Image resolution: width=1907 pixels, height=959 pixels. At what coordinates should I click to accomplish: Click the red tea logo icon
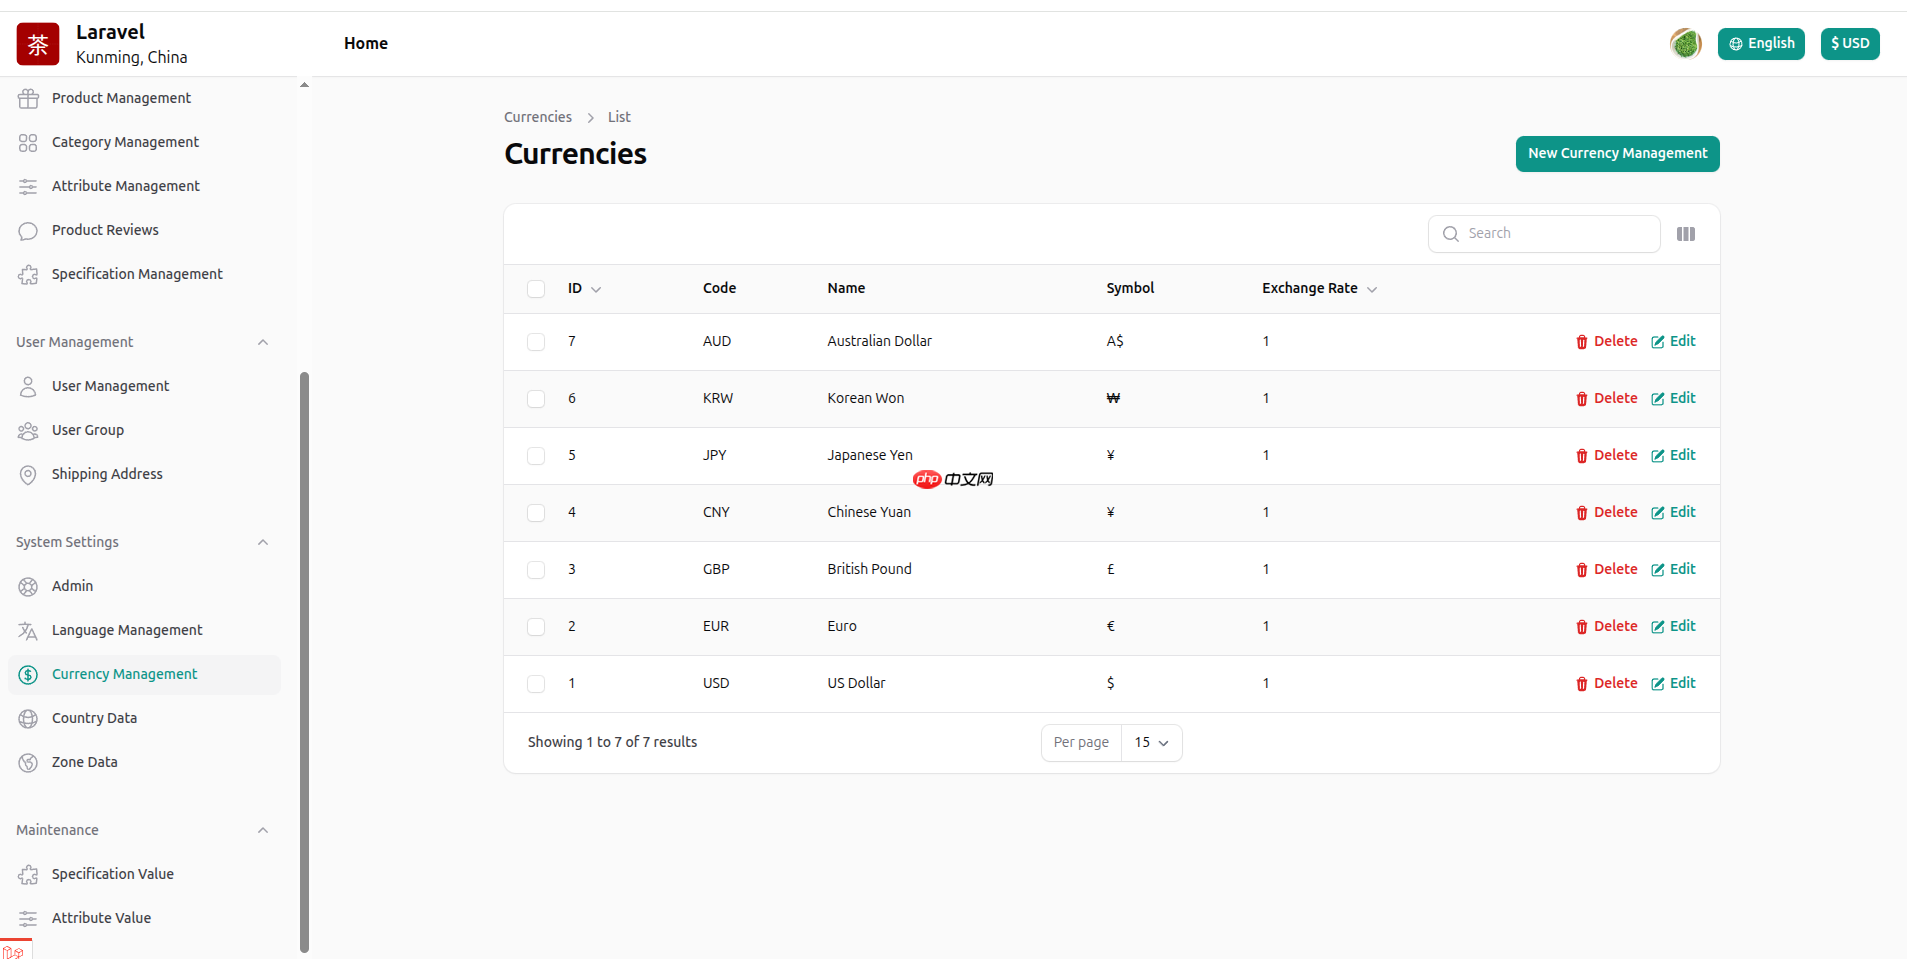tap(38, 44)
